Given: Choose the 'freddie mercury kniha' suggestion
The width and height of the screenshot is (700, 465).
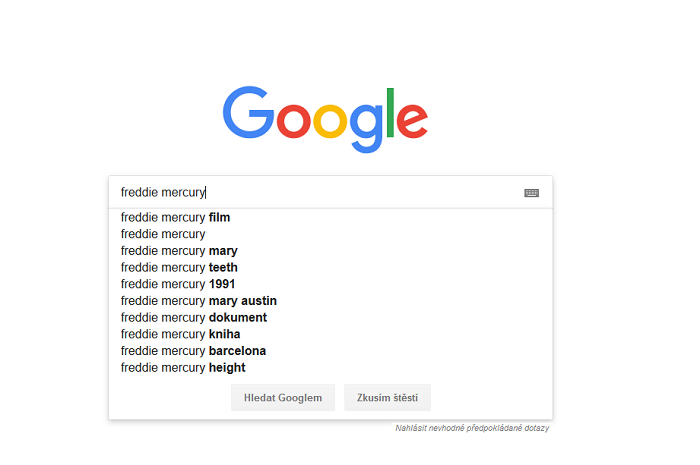Looking at the screenshot, I should 180,334.
